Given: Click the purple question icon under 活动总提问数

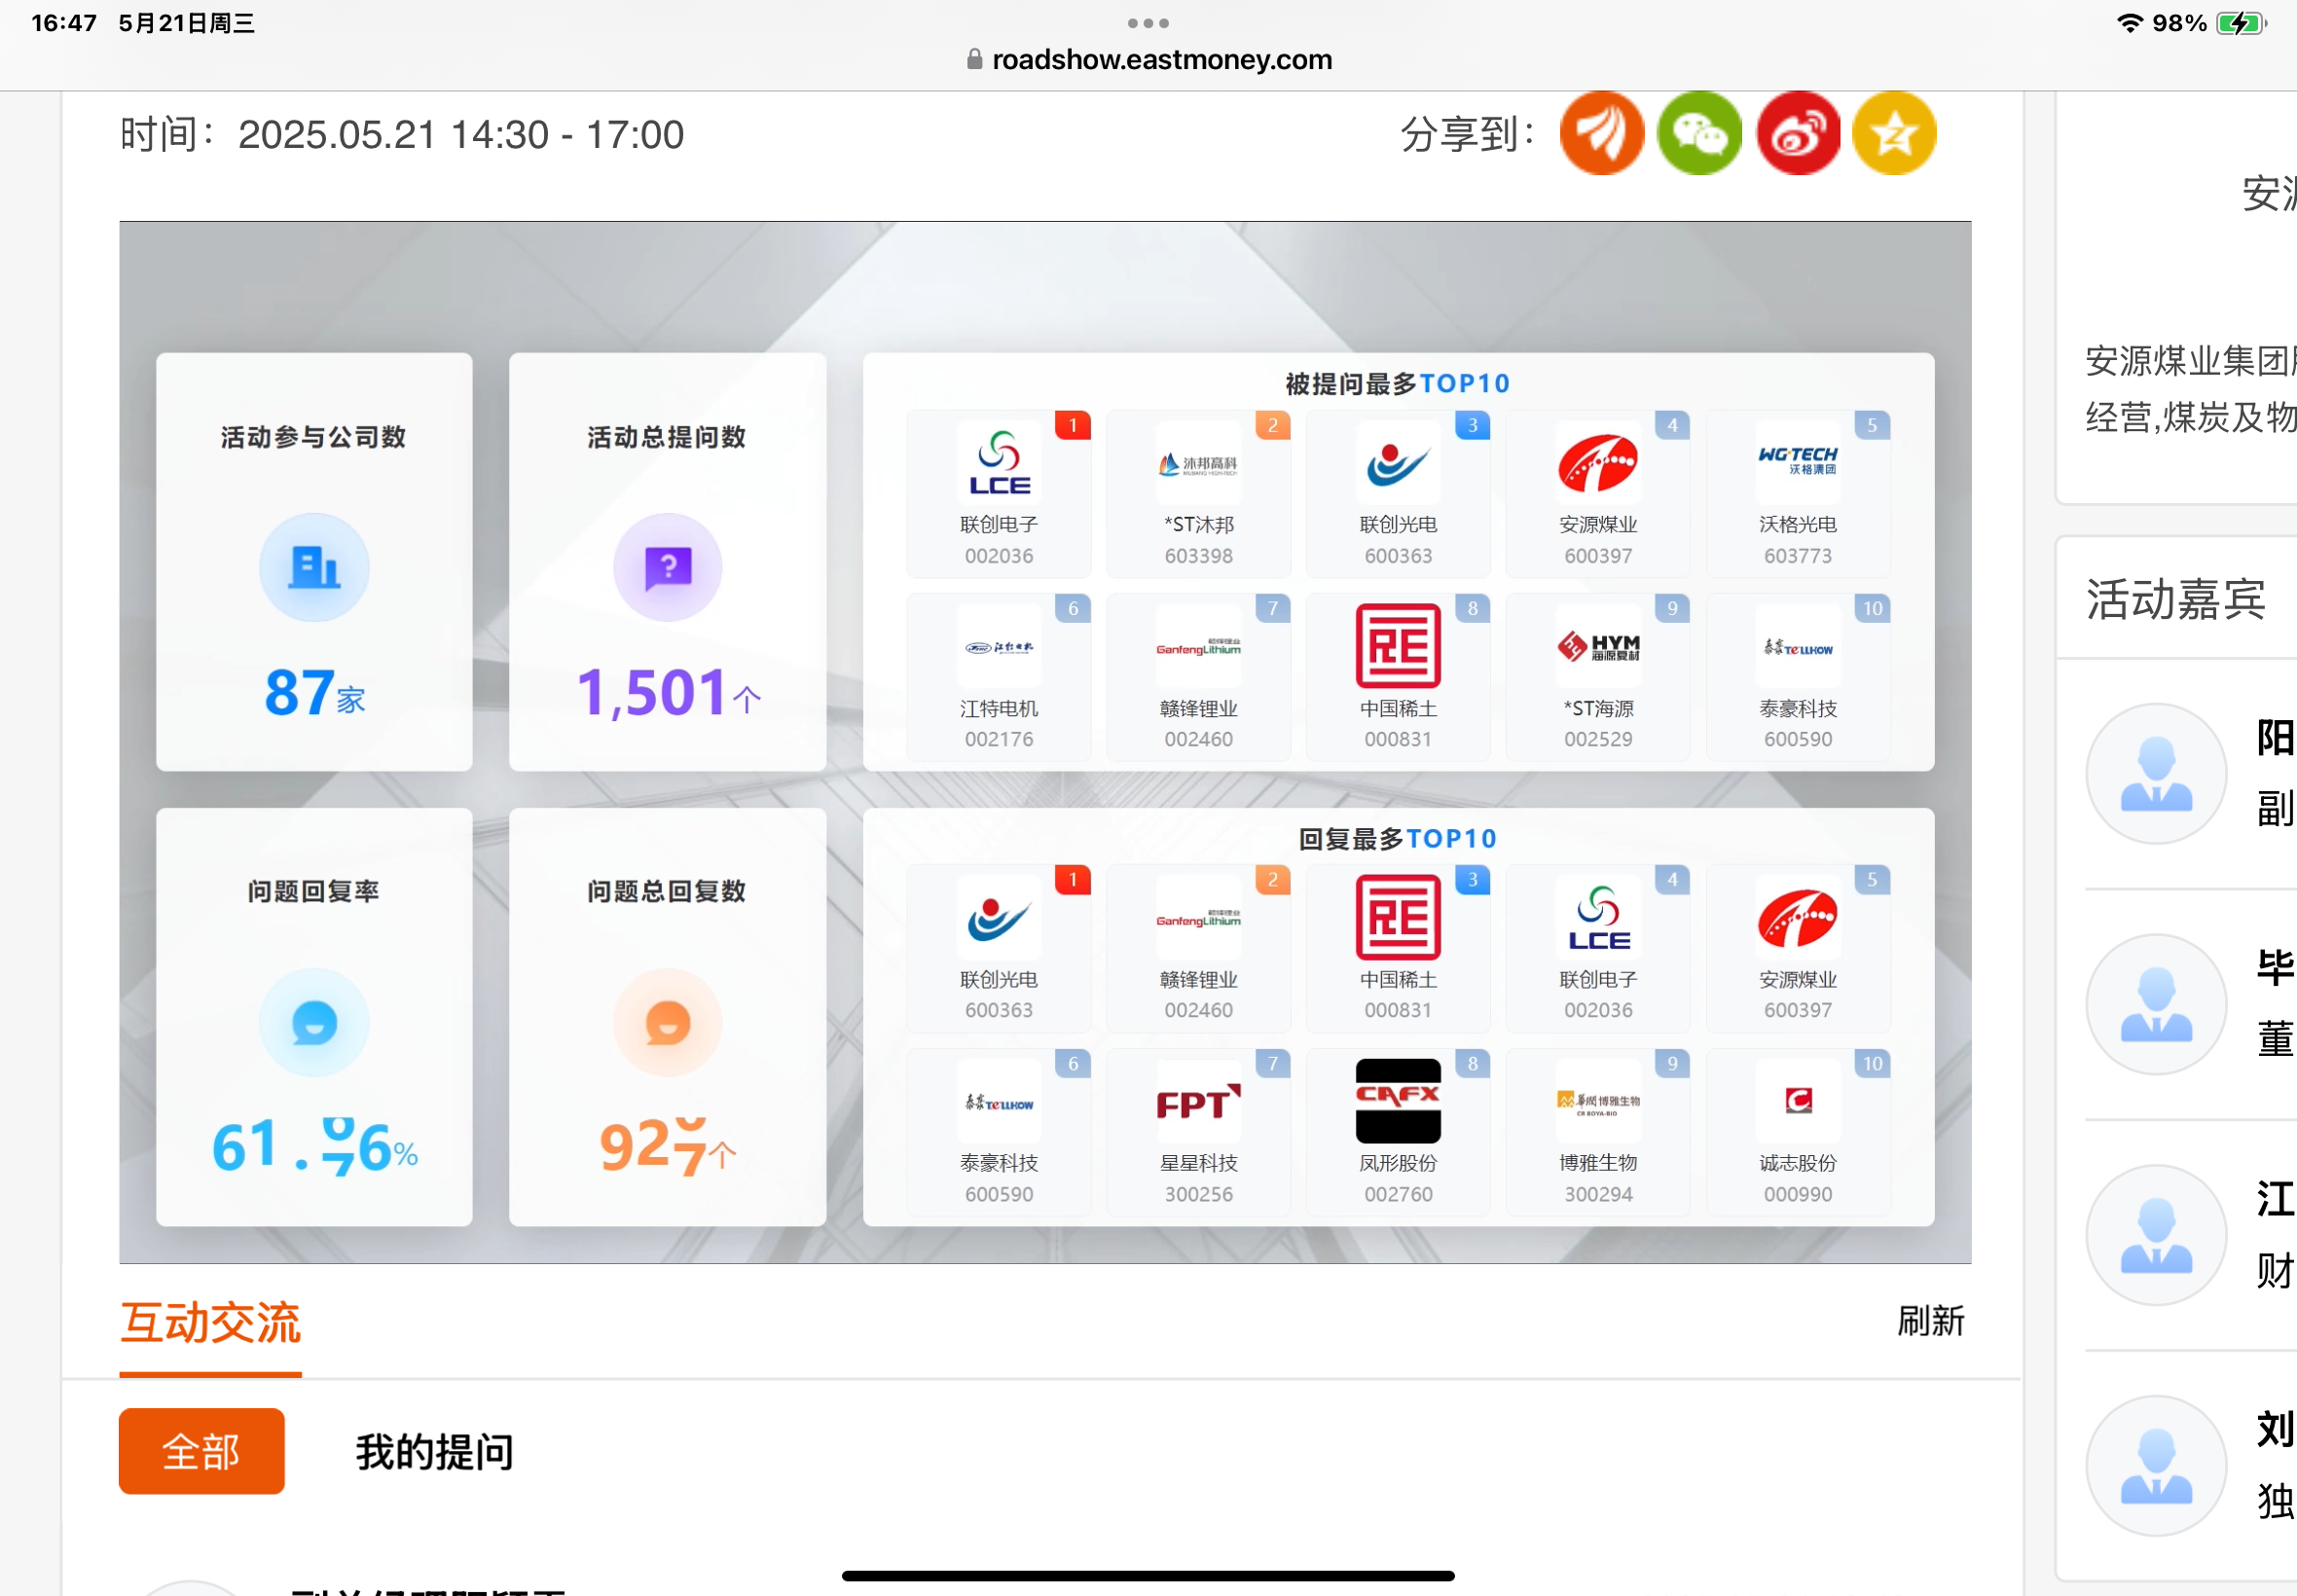Looking at the screenshot, I should click(x=667, y=568).
